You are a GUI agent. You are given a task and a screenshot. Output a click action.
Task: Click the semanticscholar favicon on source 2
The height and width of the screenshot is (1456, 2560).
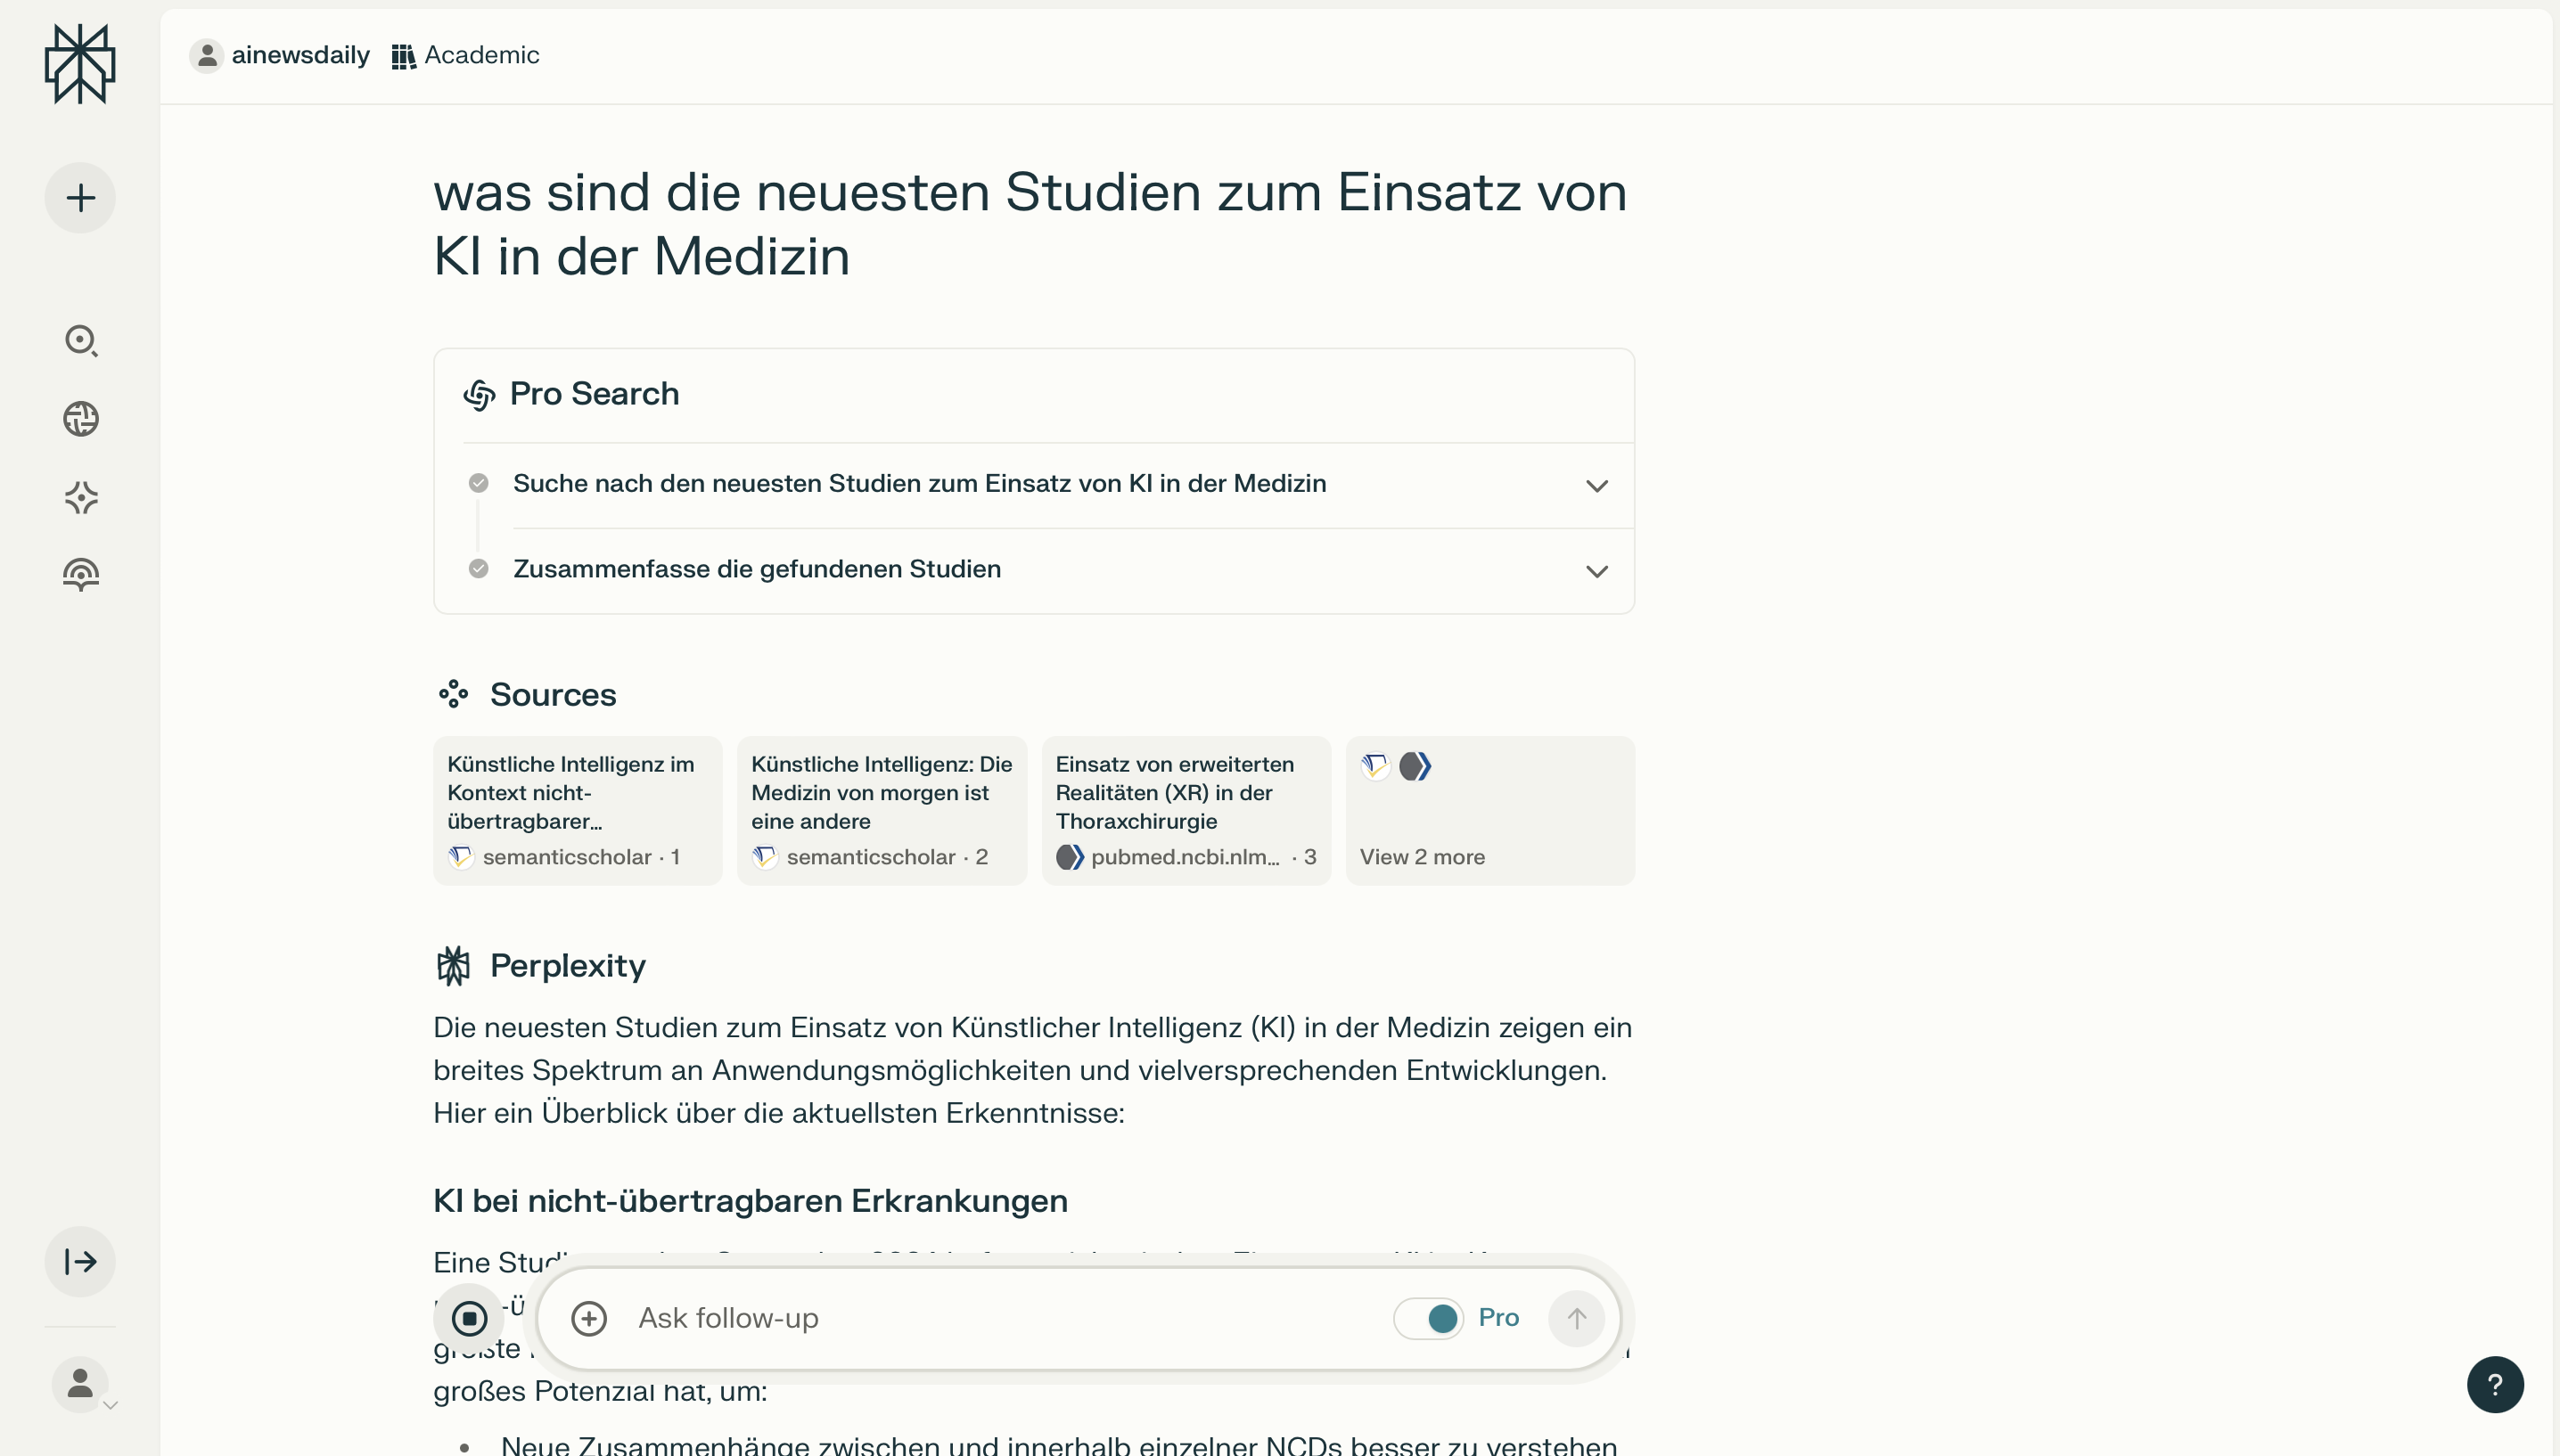[x=765, y=857]
